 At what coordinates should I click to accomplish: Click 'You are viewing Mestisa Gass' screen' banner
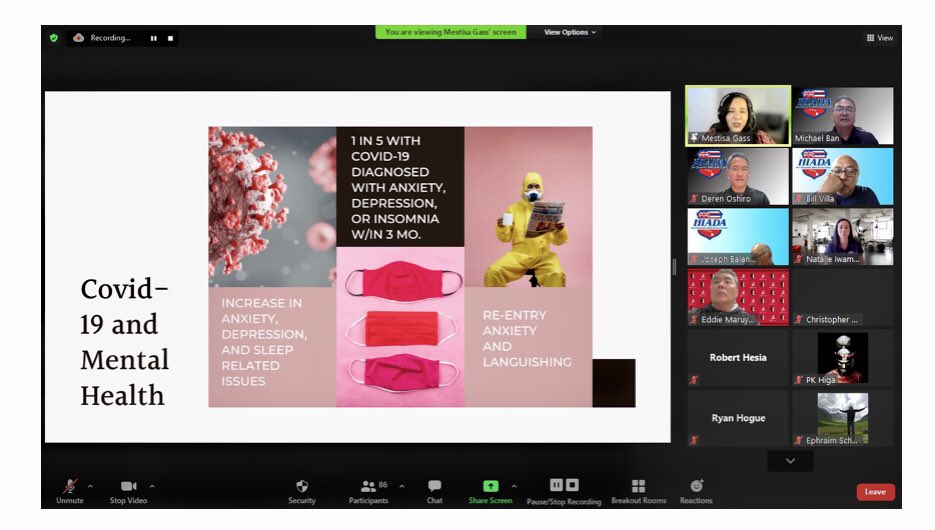point(451,32)
